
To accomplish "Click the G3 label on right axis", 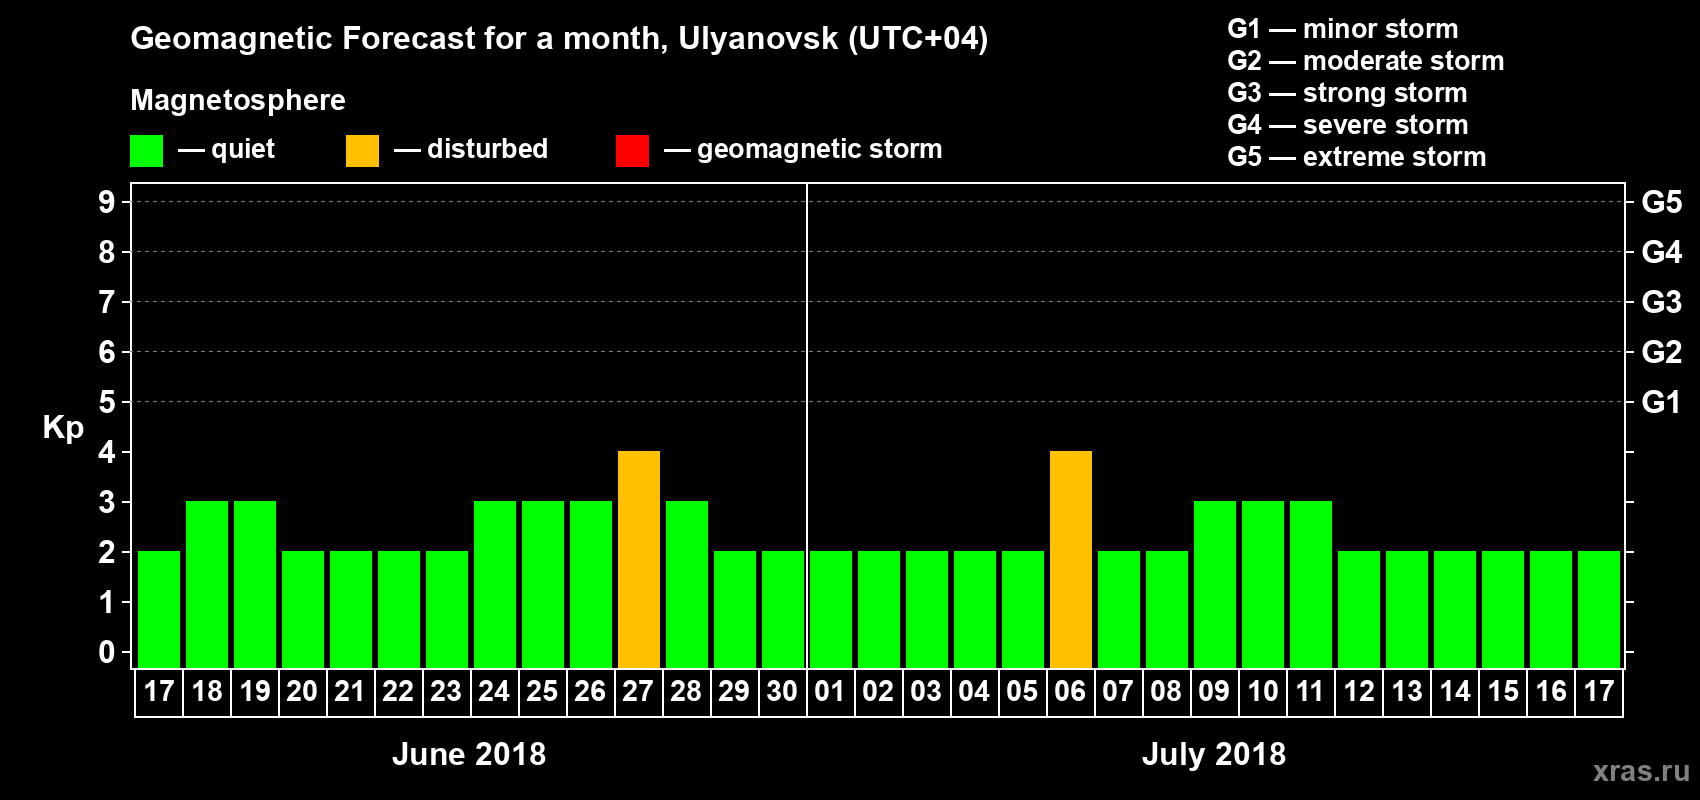I will tap(1662, 302).
